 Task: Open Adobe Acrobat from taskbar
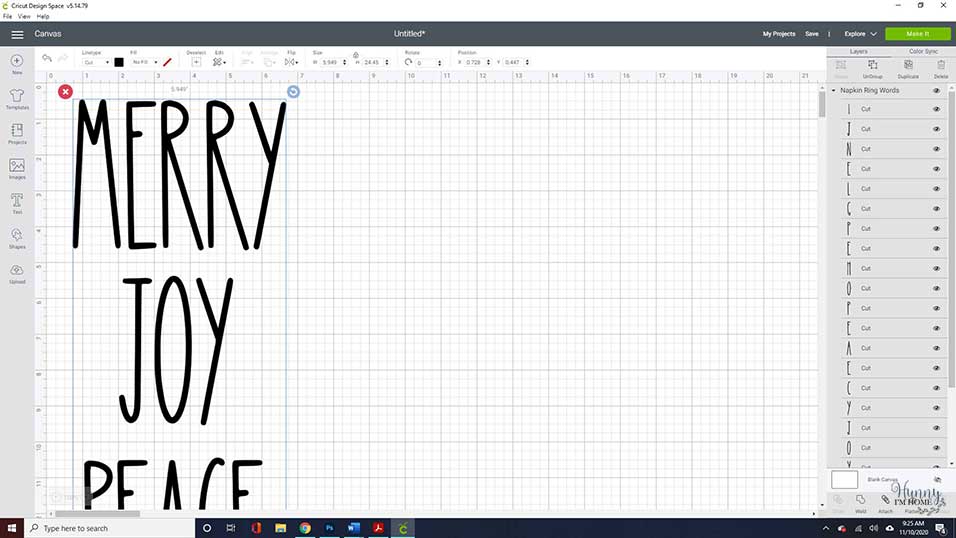pyautogui.click(x=378, y=528)
